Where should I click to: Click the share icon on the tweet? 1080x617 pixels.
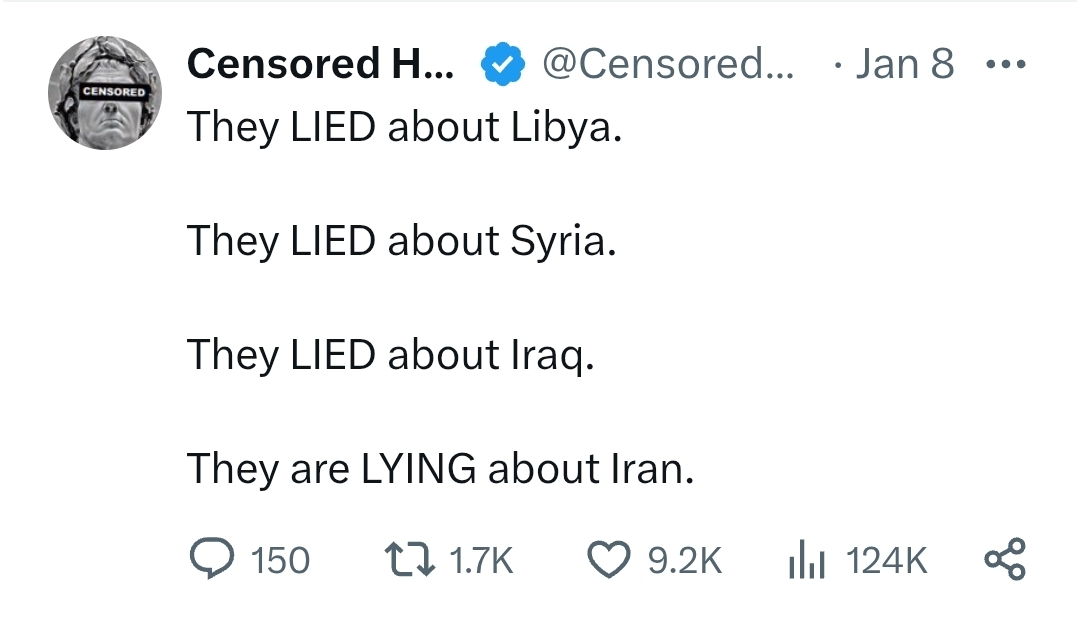1005,560
